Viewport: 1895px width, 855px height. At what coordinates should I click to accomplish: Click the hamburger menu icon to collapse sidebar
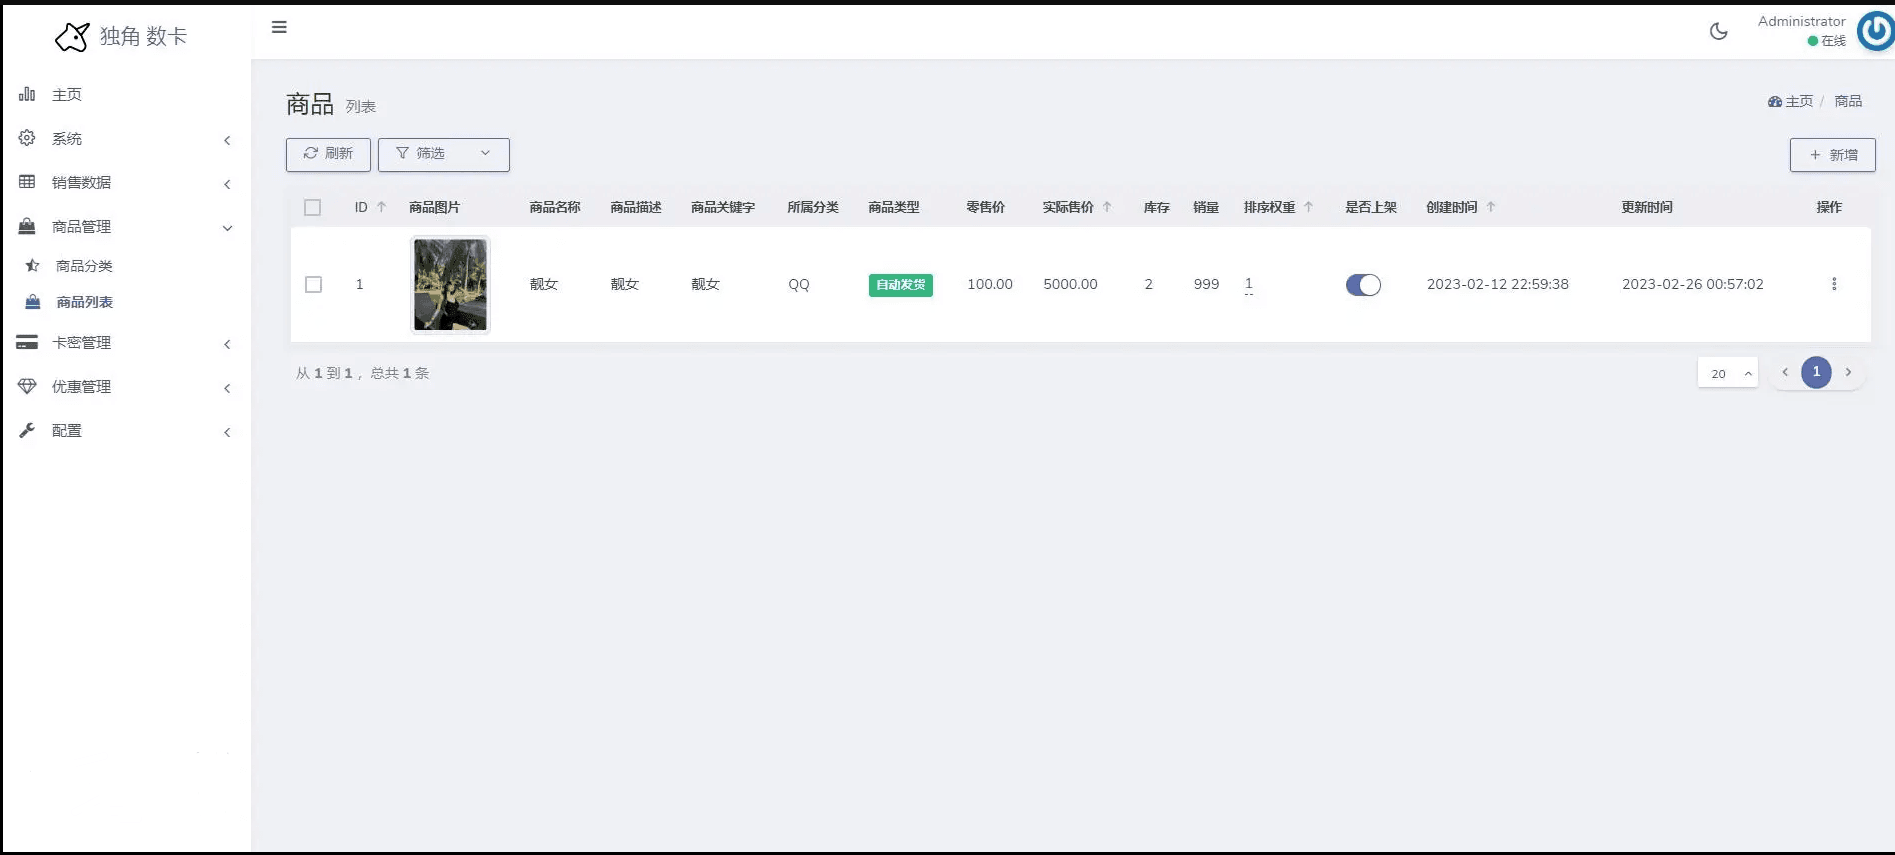(x=279, y=27)
